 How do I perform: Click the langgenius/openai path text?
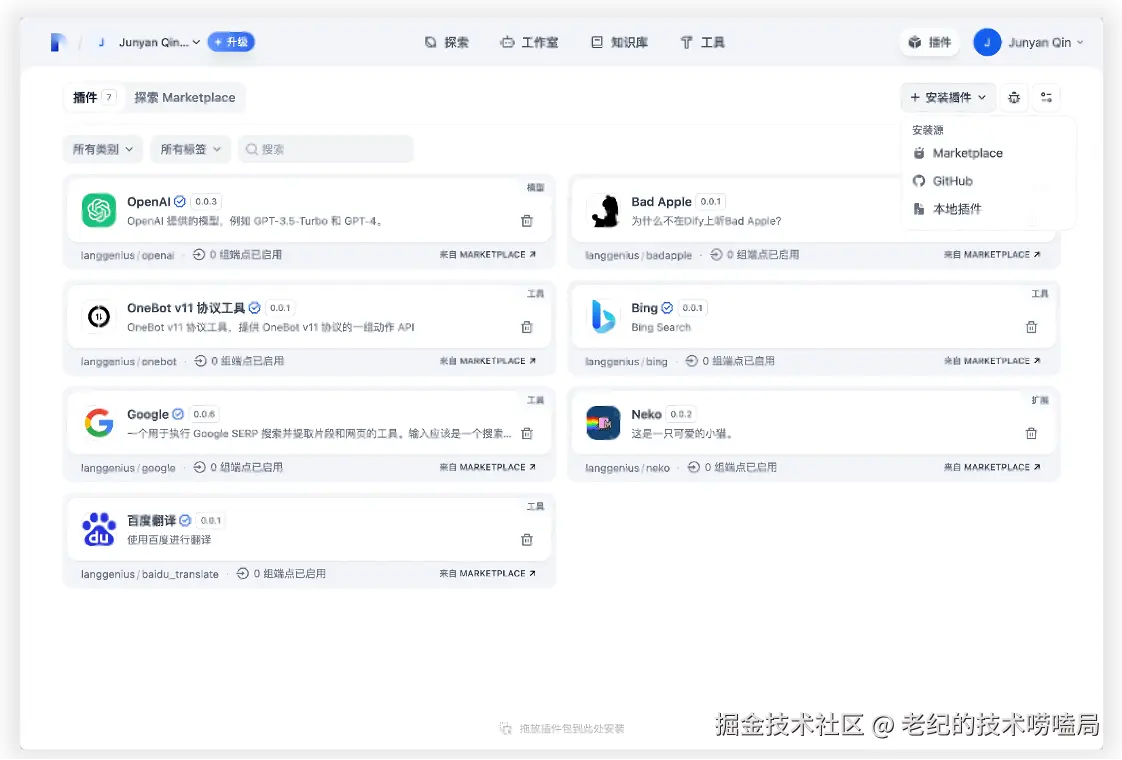[x=127, y=255]
